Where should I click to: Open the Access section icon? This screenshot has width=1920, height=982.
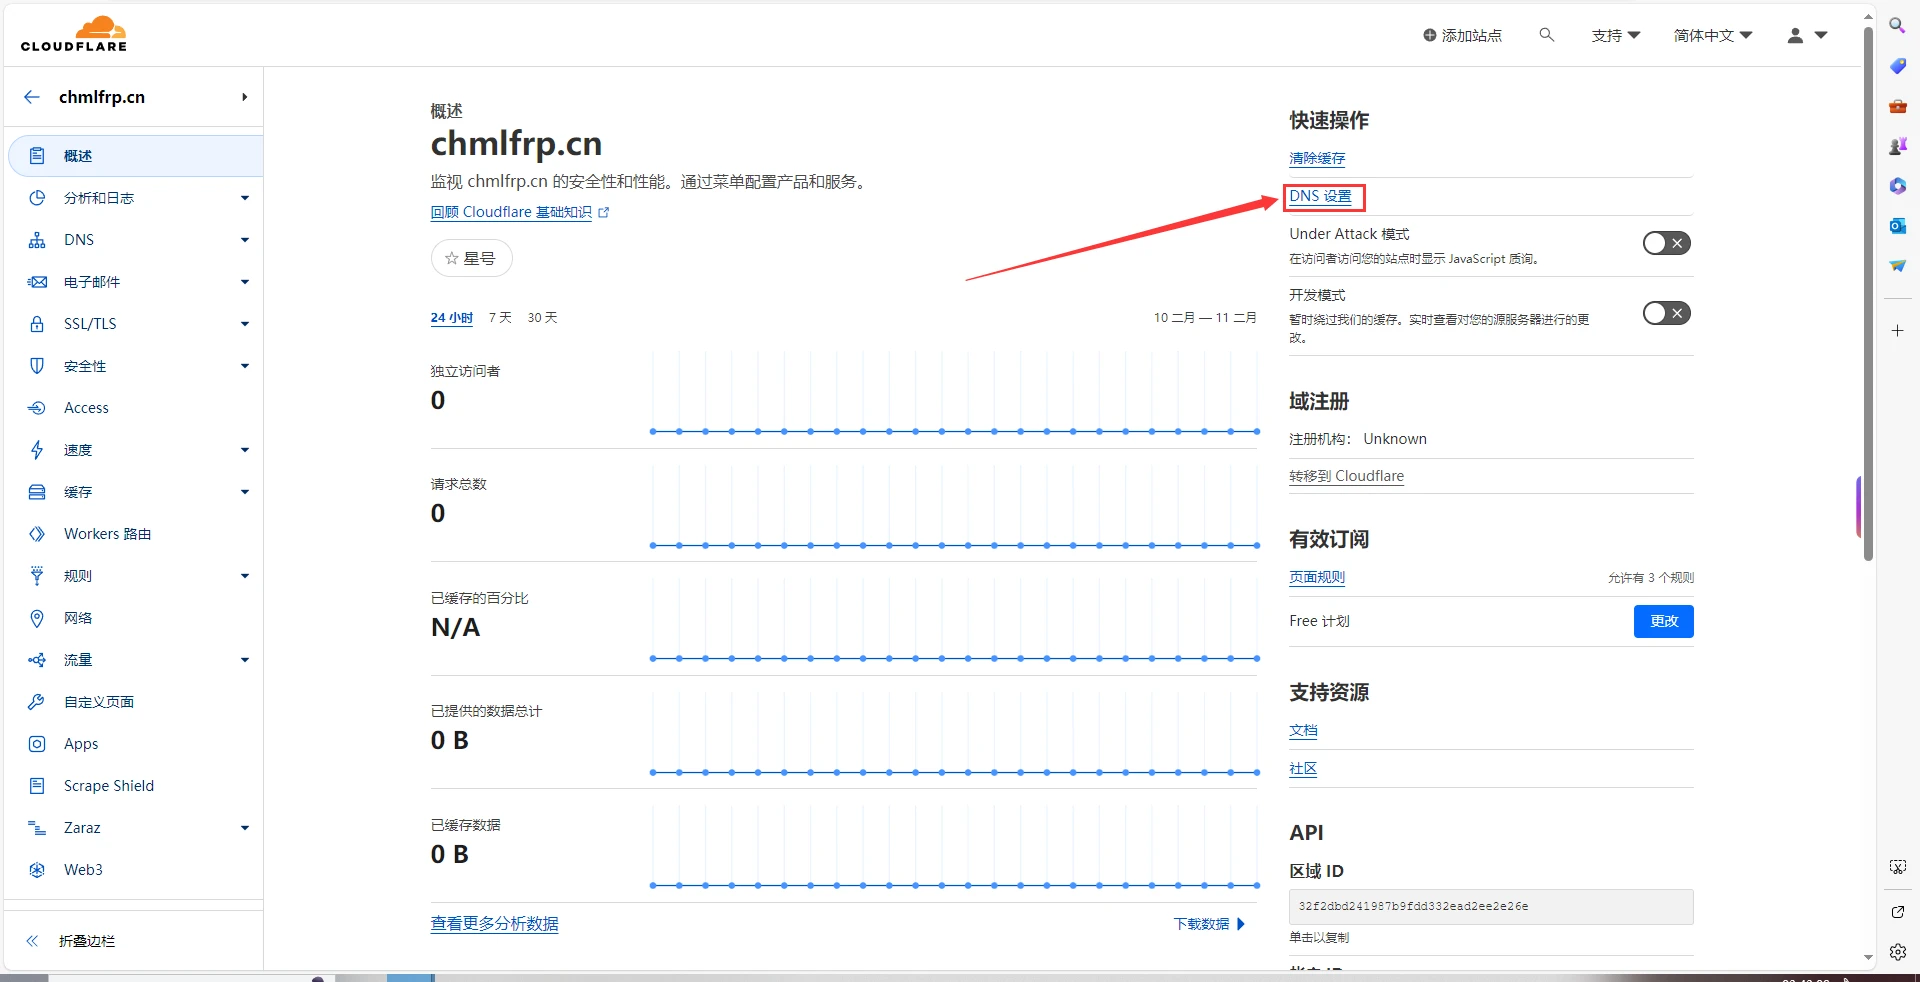[37, 408]
